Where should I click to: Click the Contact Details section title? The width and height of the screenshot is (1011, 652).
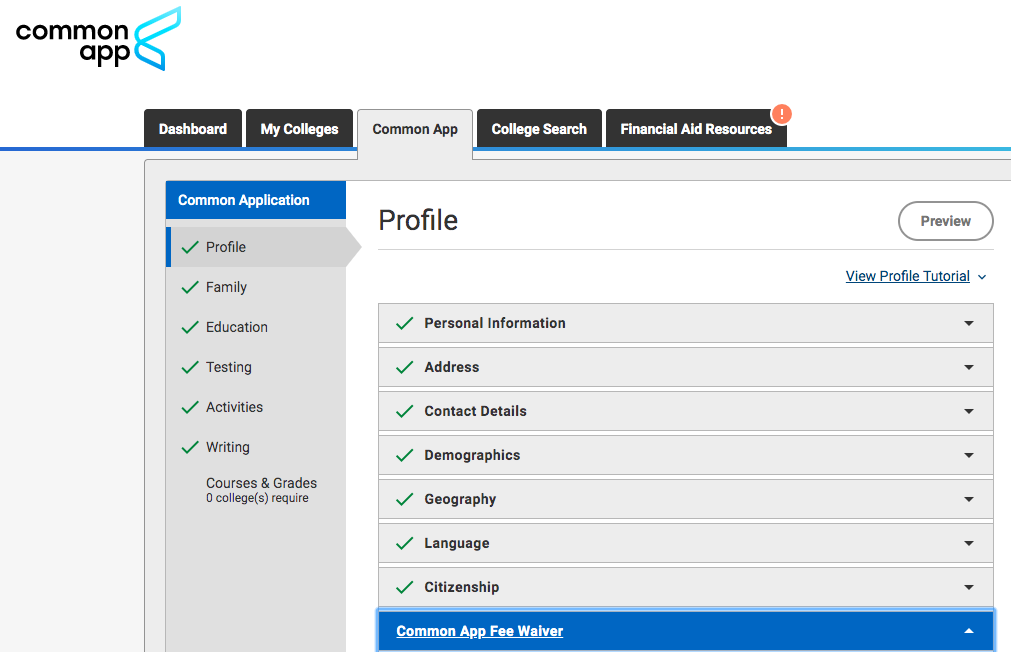(475, 411)
